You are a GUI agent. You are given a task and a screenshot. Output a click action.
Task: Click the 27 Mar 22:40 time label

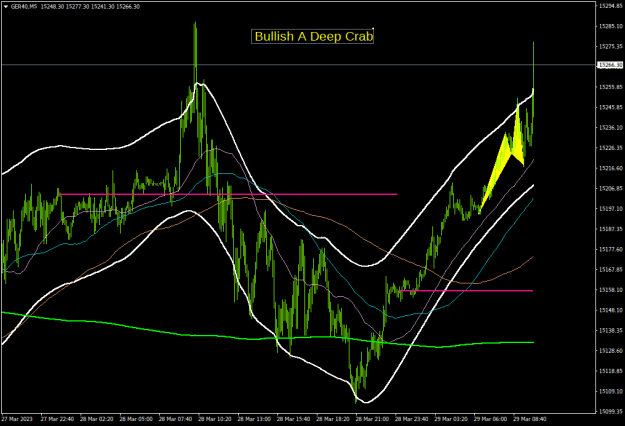pos(57,419)
